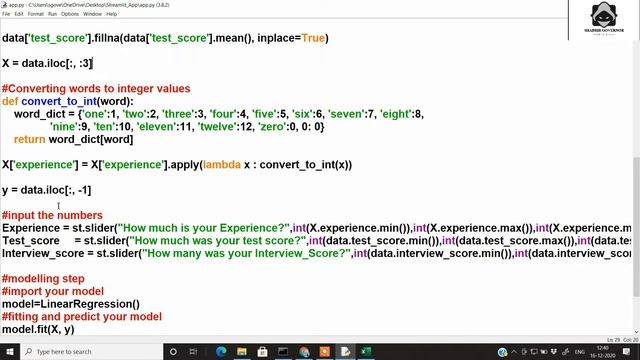Click 'model=LinearRegression()' line
640x360 pixels.
tap(71, 304)
